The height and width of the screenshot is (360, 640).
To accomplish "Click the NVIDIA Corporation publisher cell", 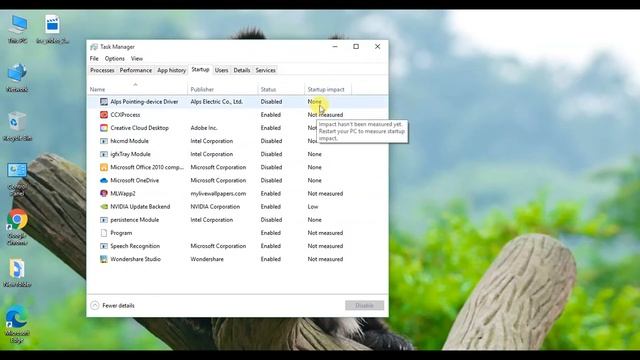I will point(215,207).
